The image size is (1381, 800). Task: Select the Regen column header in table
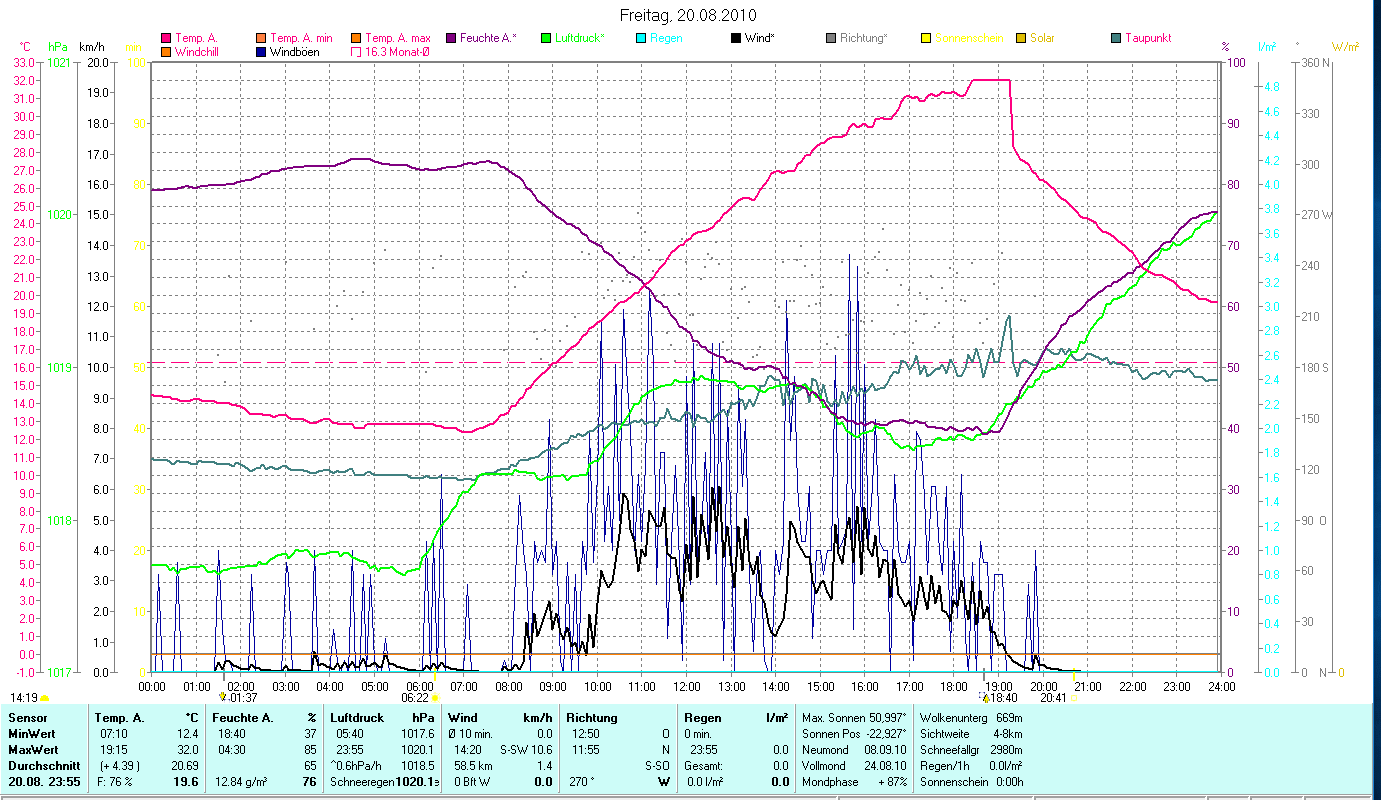click(x=702, y=718)
